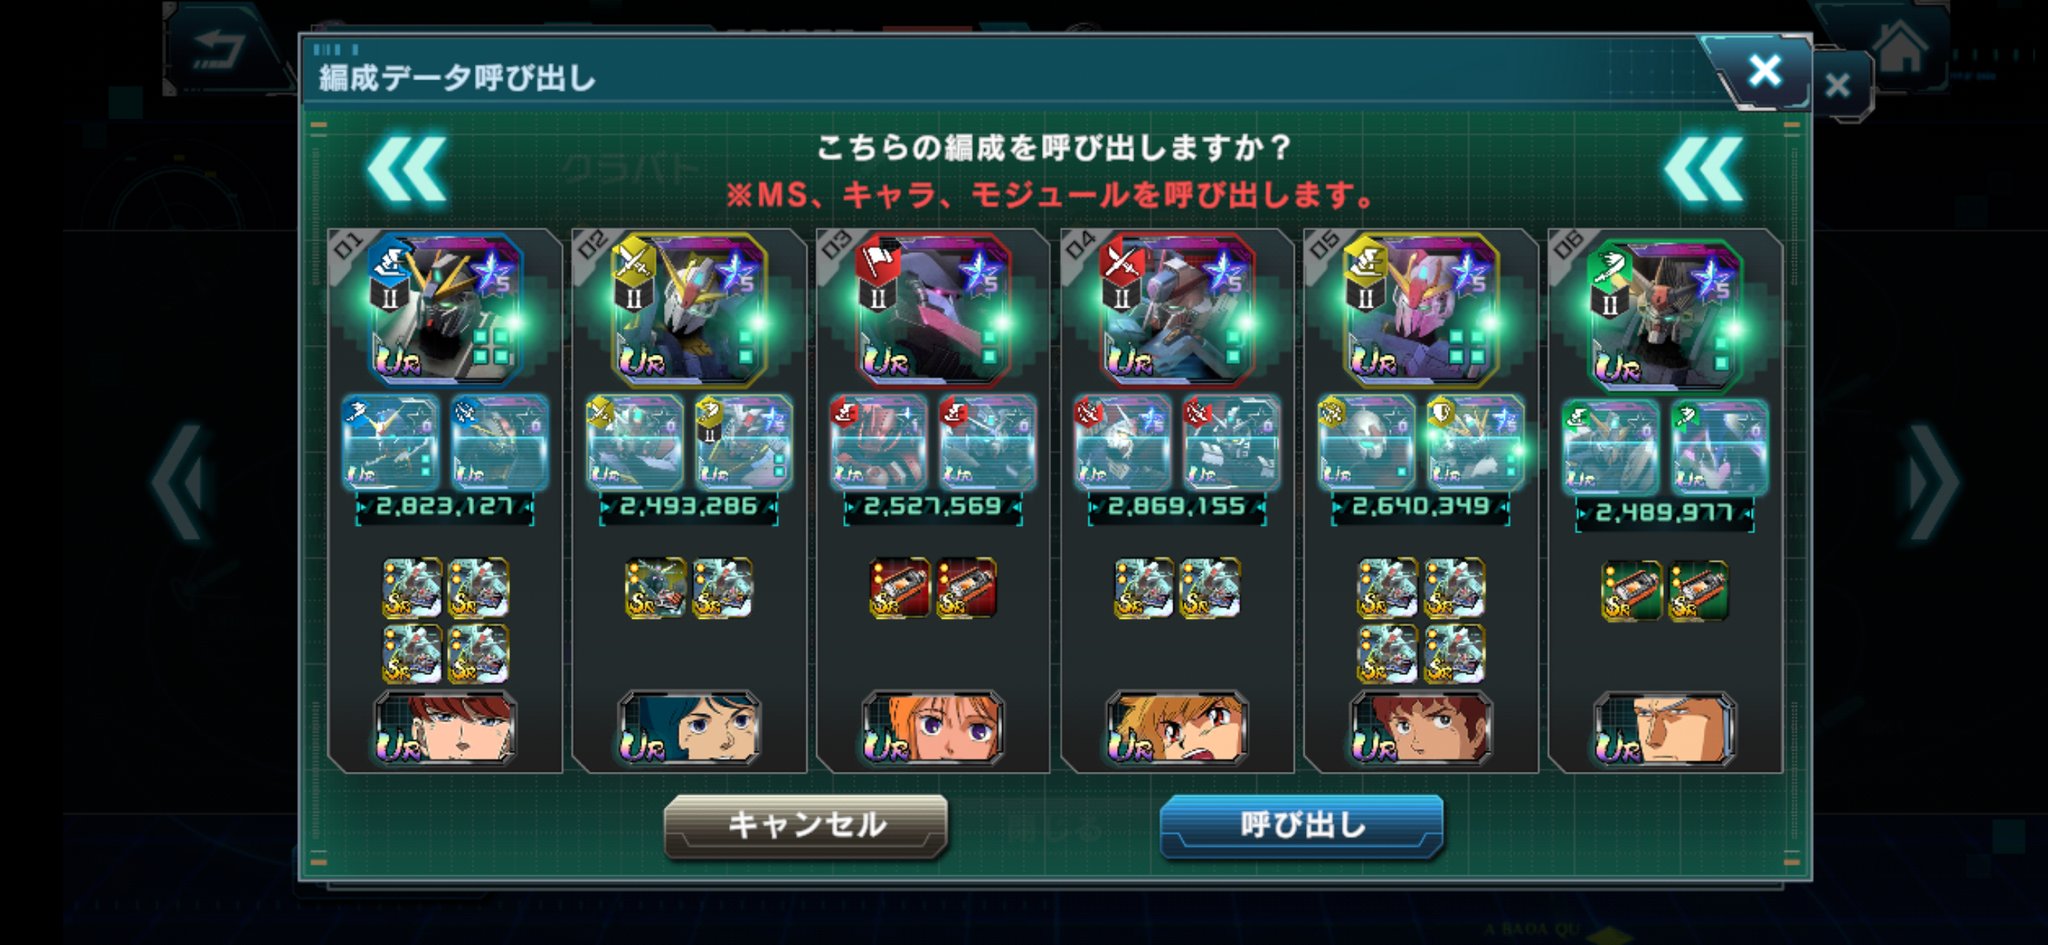Click the left double-chevron above slot 01
The width and height of the screenshot is (2048, 945).
point(406,170)
